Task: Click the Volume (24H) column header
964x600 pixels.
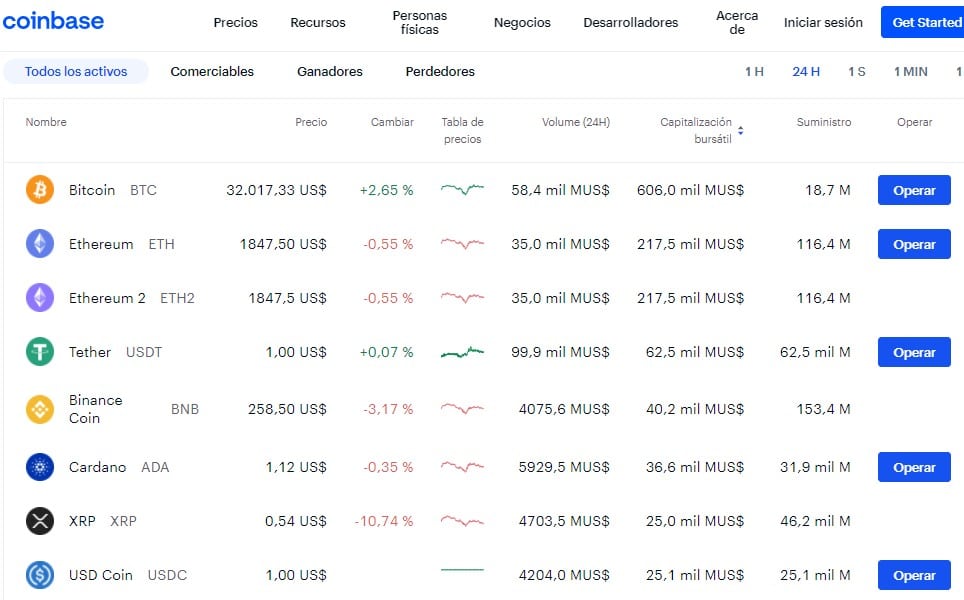Action: [x=575, y=122]
